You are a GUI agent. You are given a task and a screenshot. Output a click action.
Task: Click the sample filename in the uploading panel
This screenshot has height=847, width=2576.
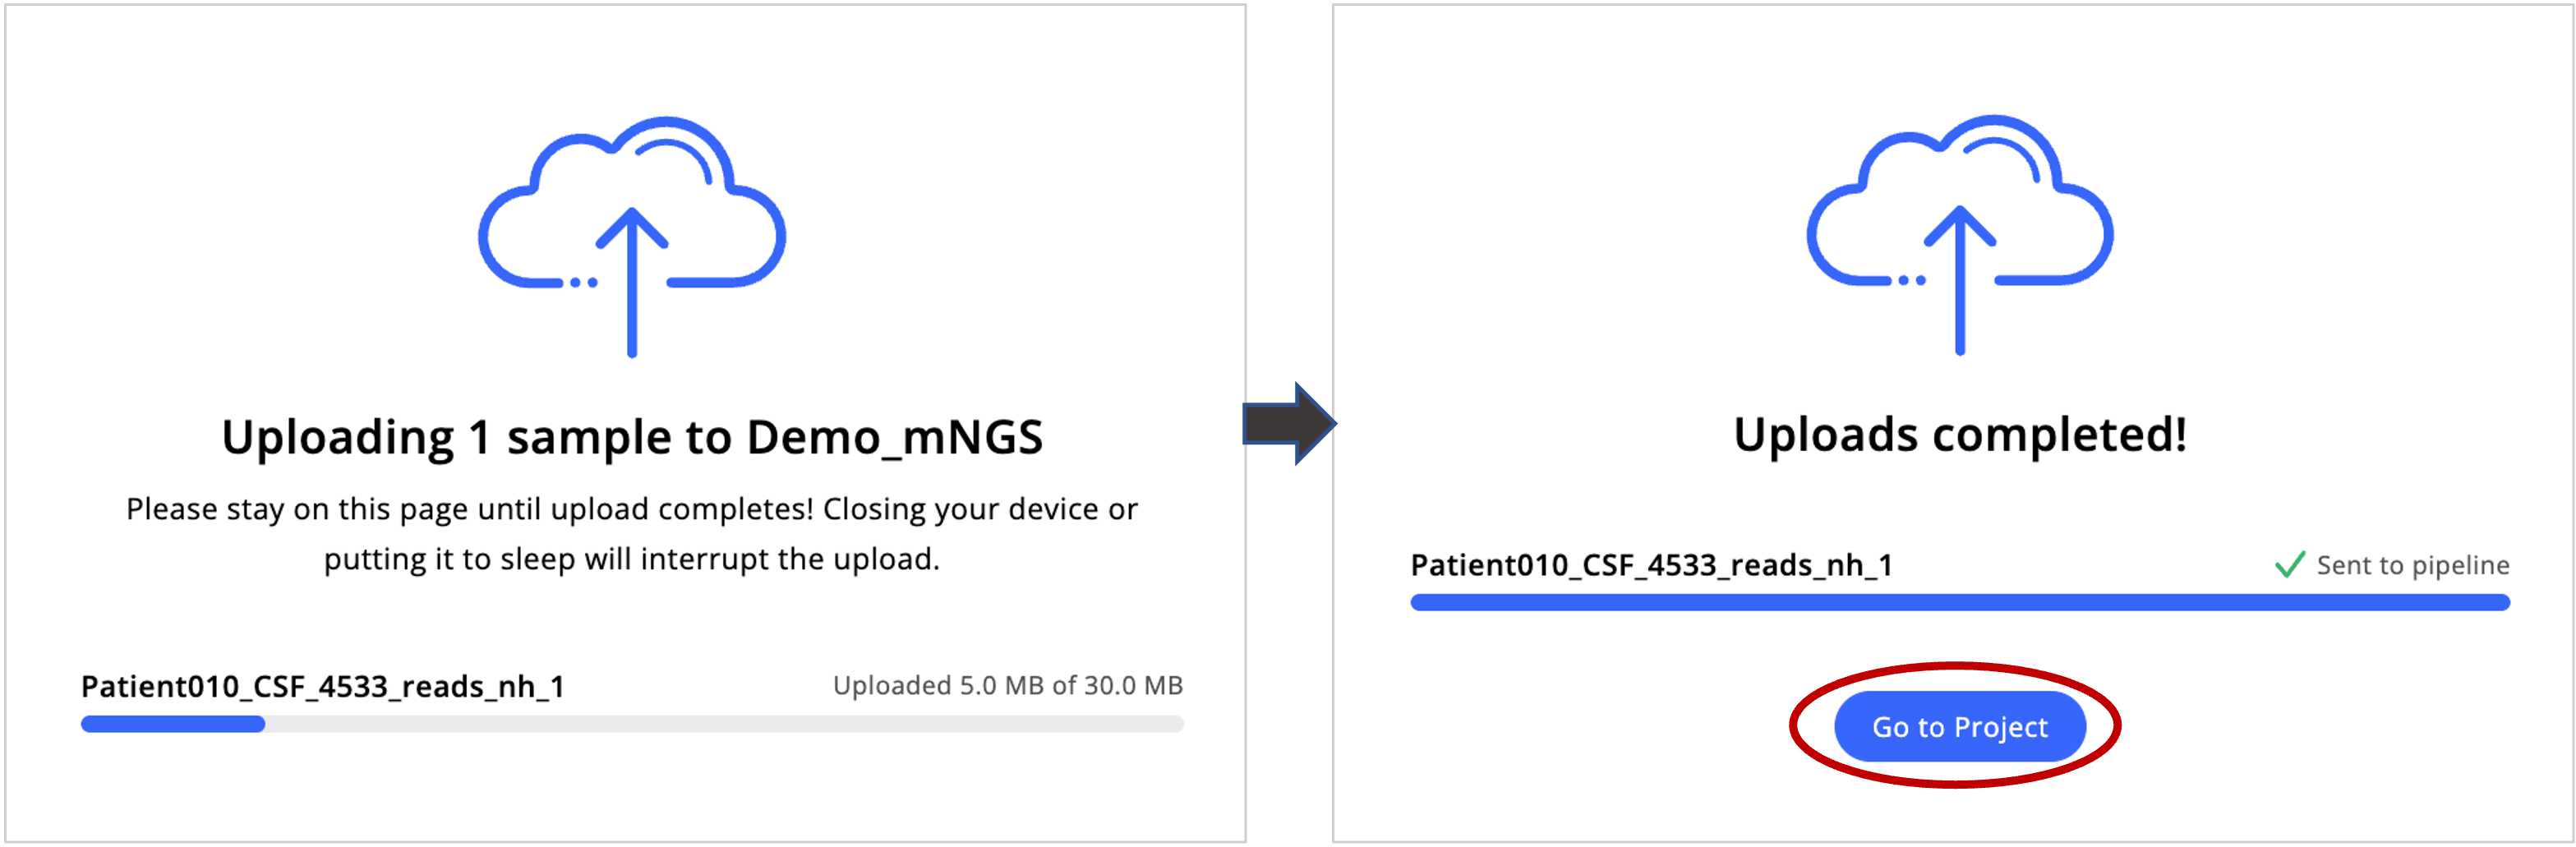(x=323, y=687)
